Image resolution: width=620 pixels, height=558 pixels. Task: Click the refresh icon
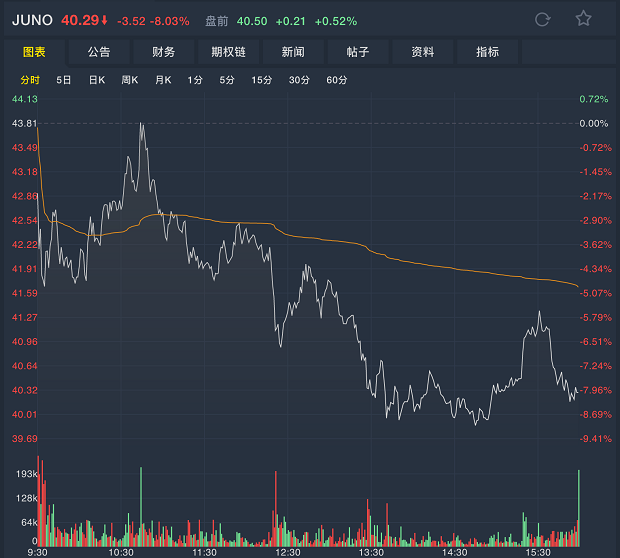click(543, 19)
